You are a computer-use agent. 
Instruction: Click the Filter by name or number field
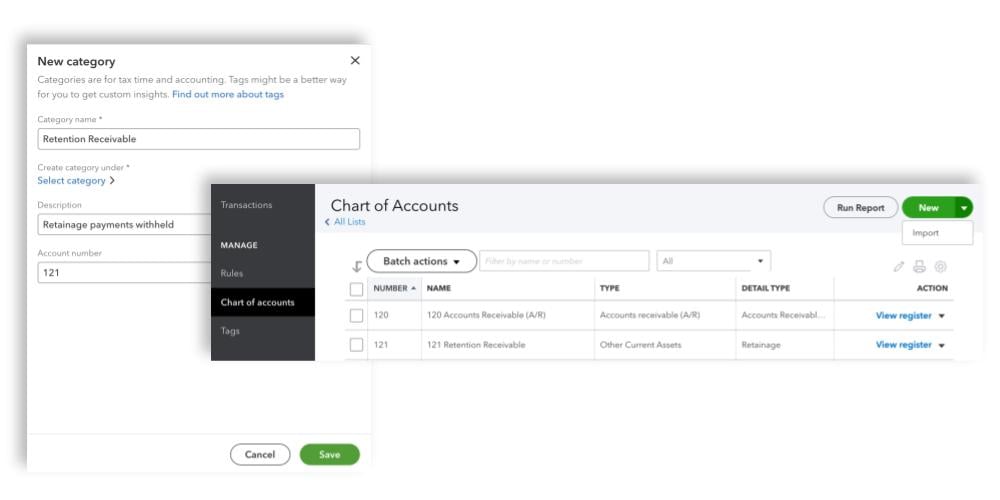click(x=563, y=261)
